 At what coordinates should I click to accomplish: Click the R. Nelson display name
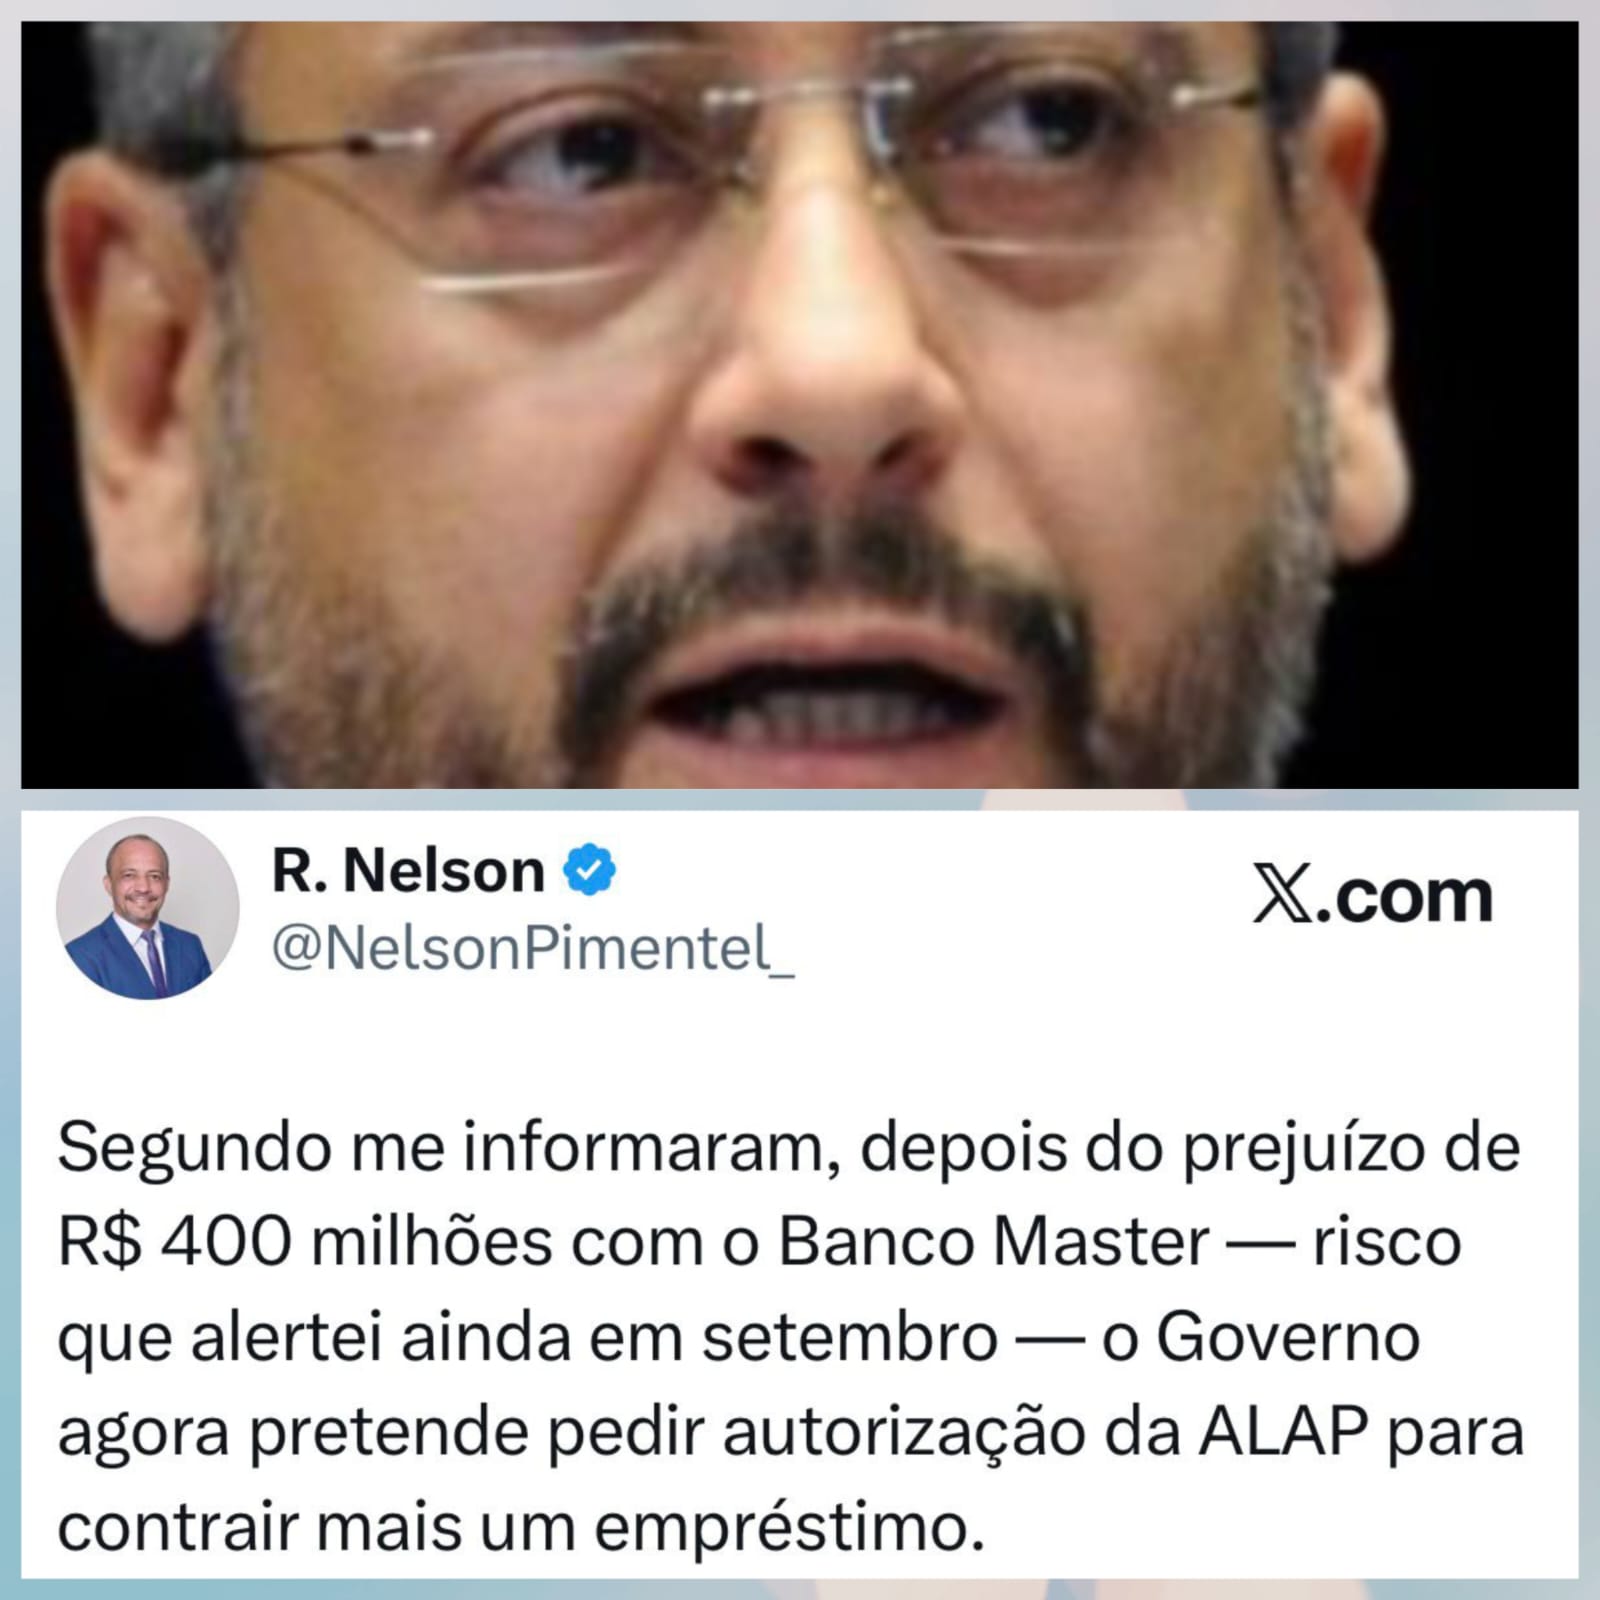(x=408, y=871)
